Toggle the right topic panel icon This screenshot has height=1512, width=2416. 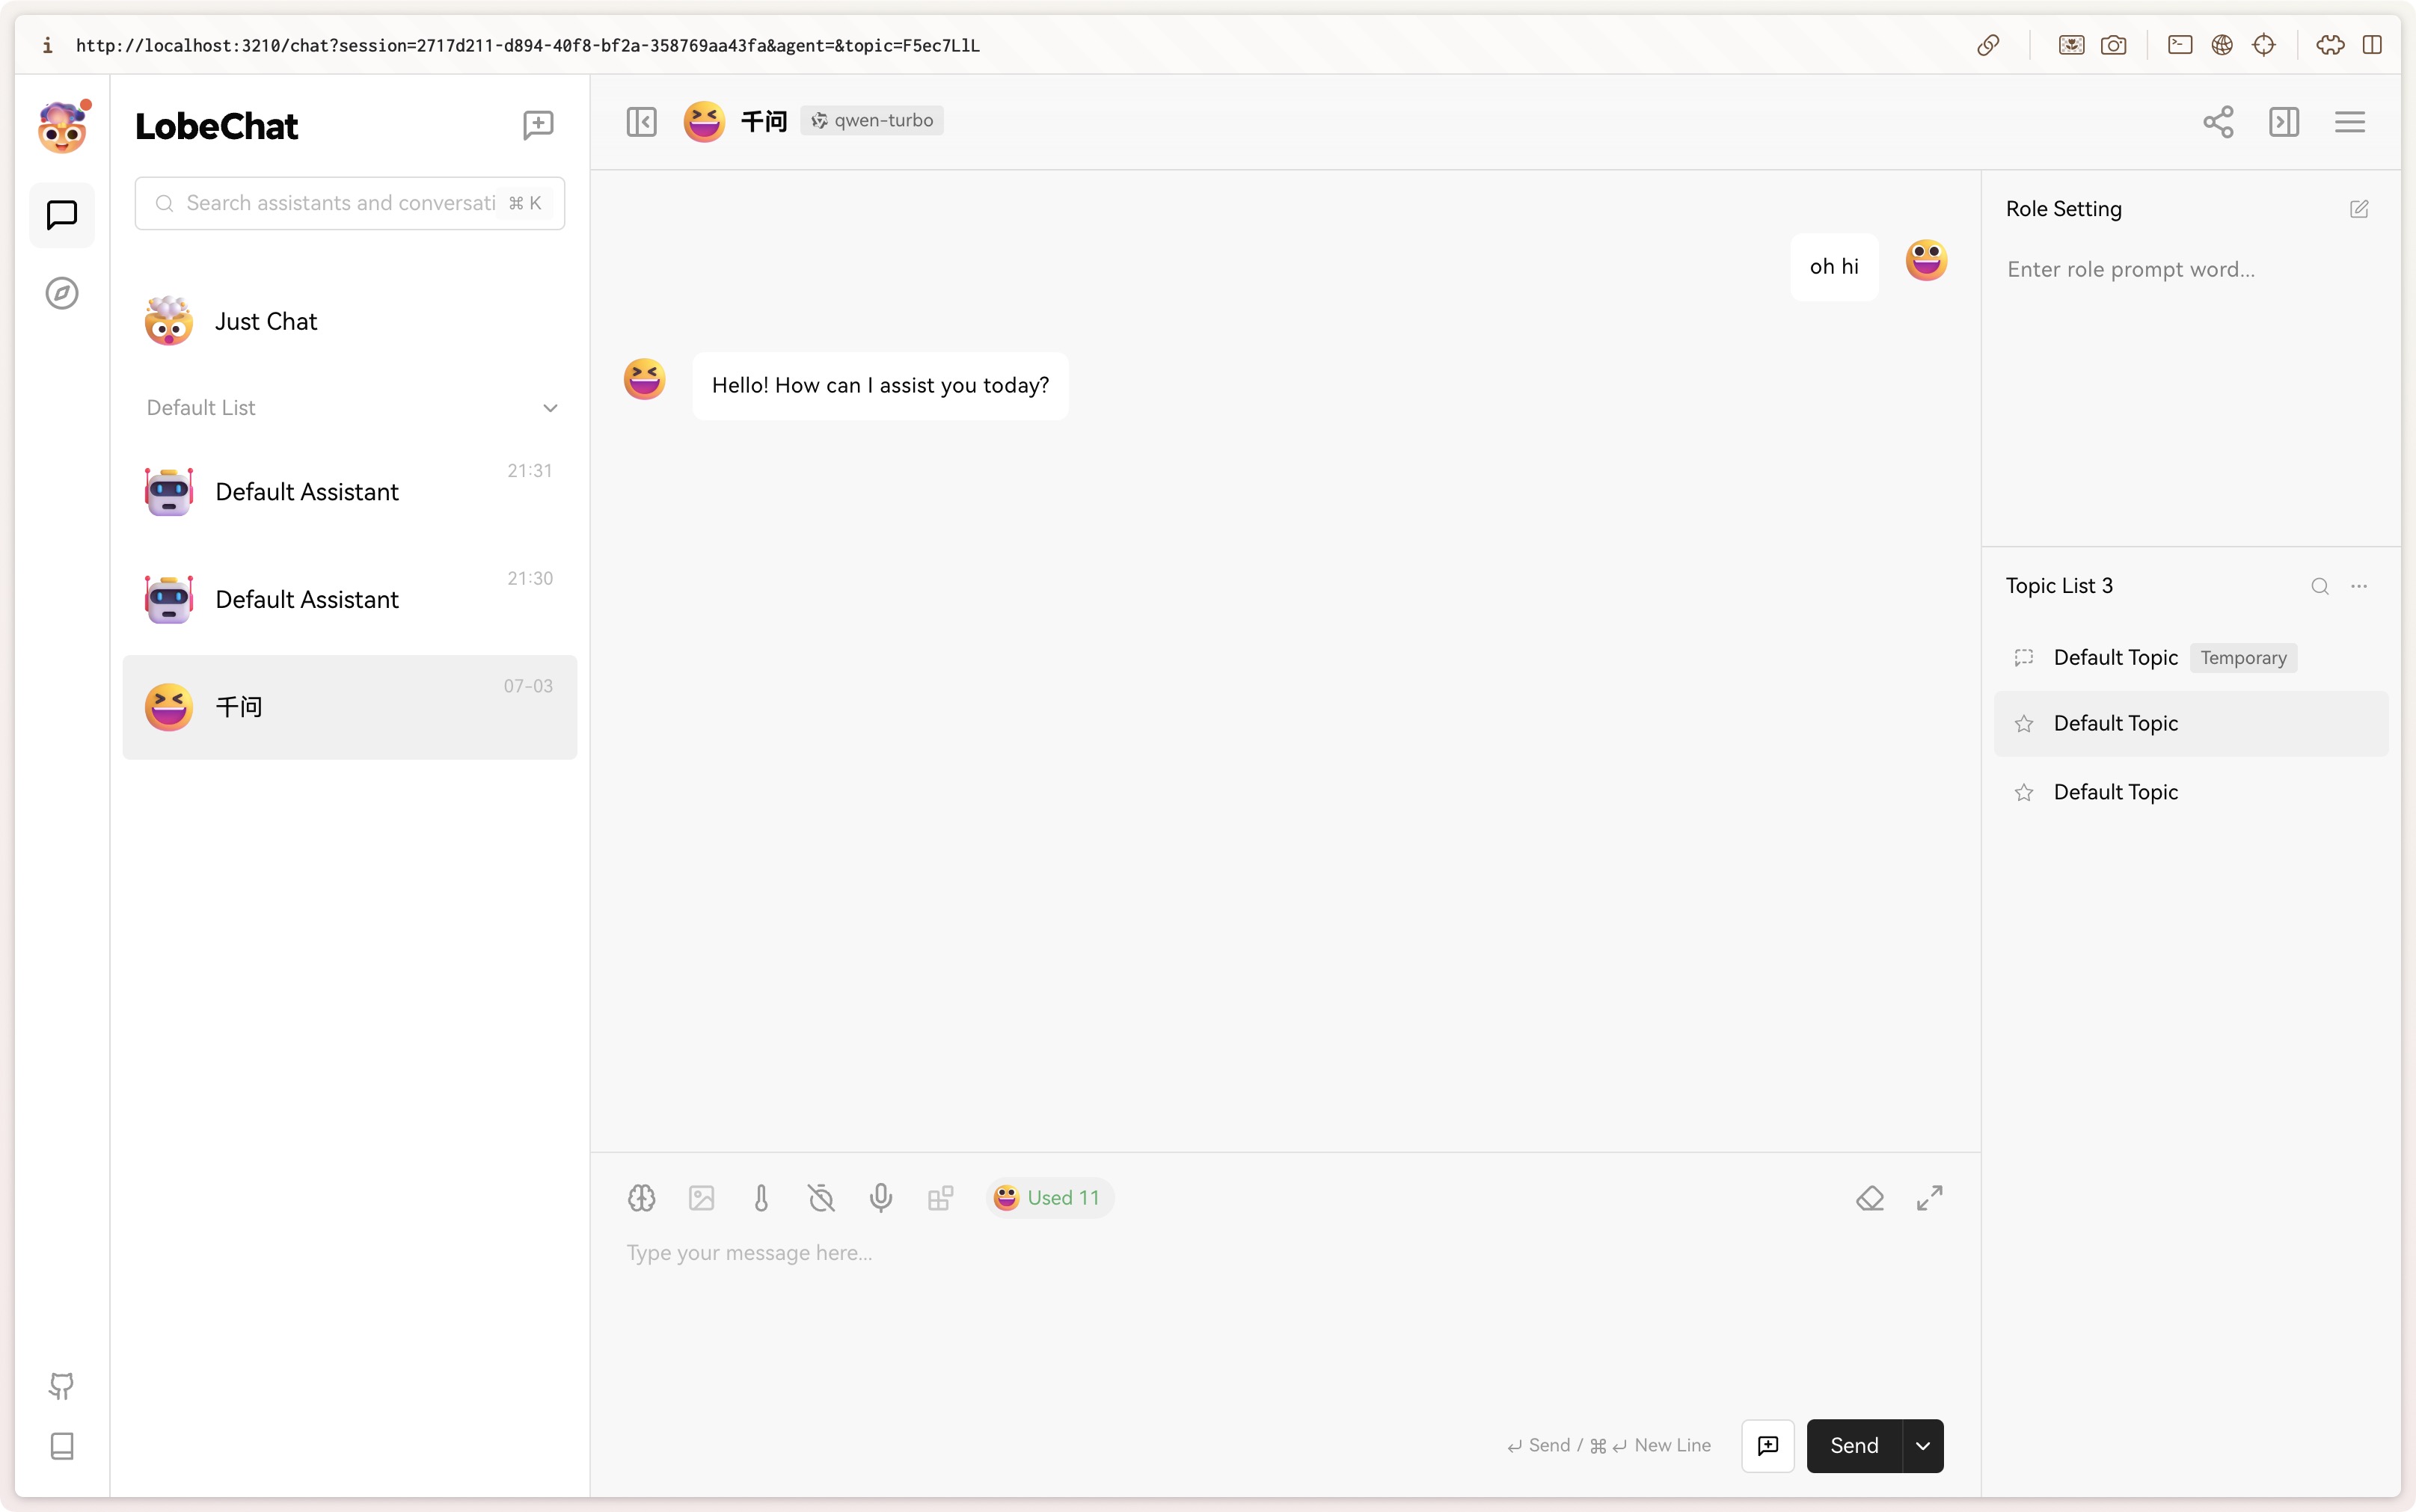(x=2284, y=122)
